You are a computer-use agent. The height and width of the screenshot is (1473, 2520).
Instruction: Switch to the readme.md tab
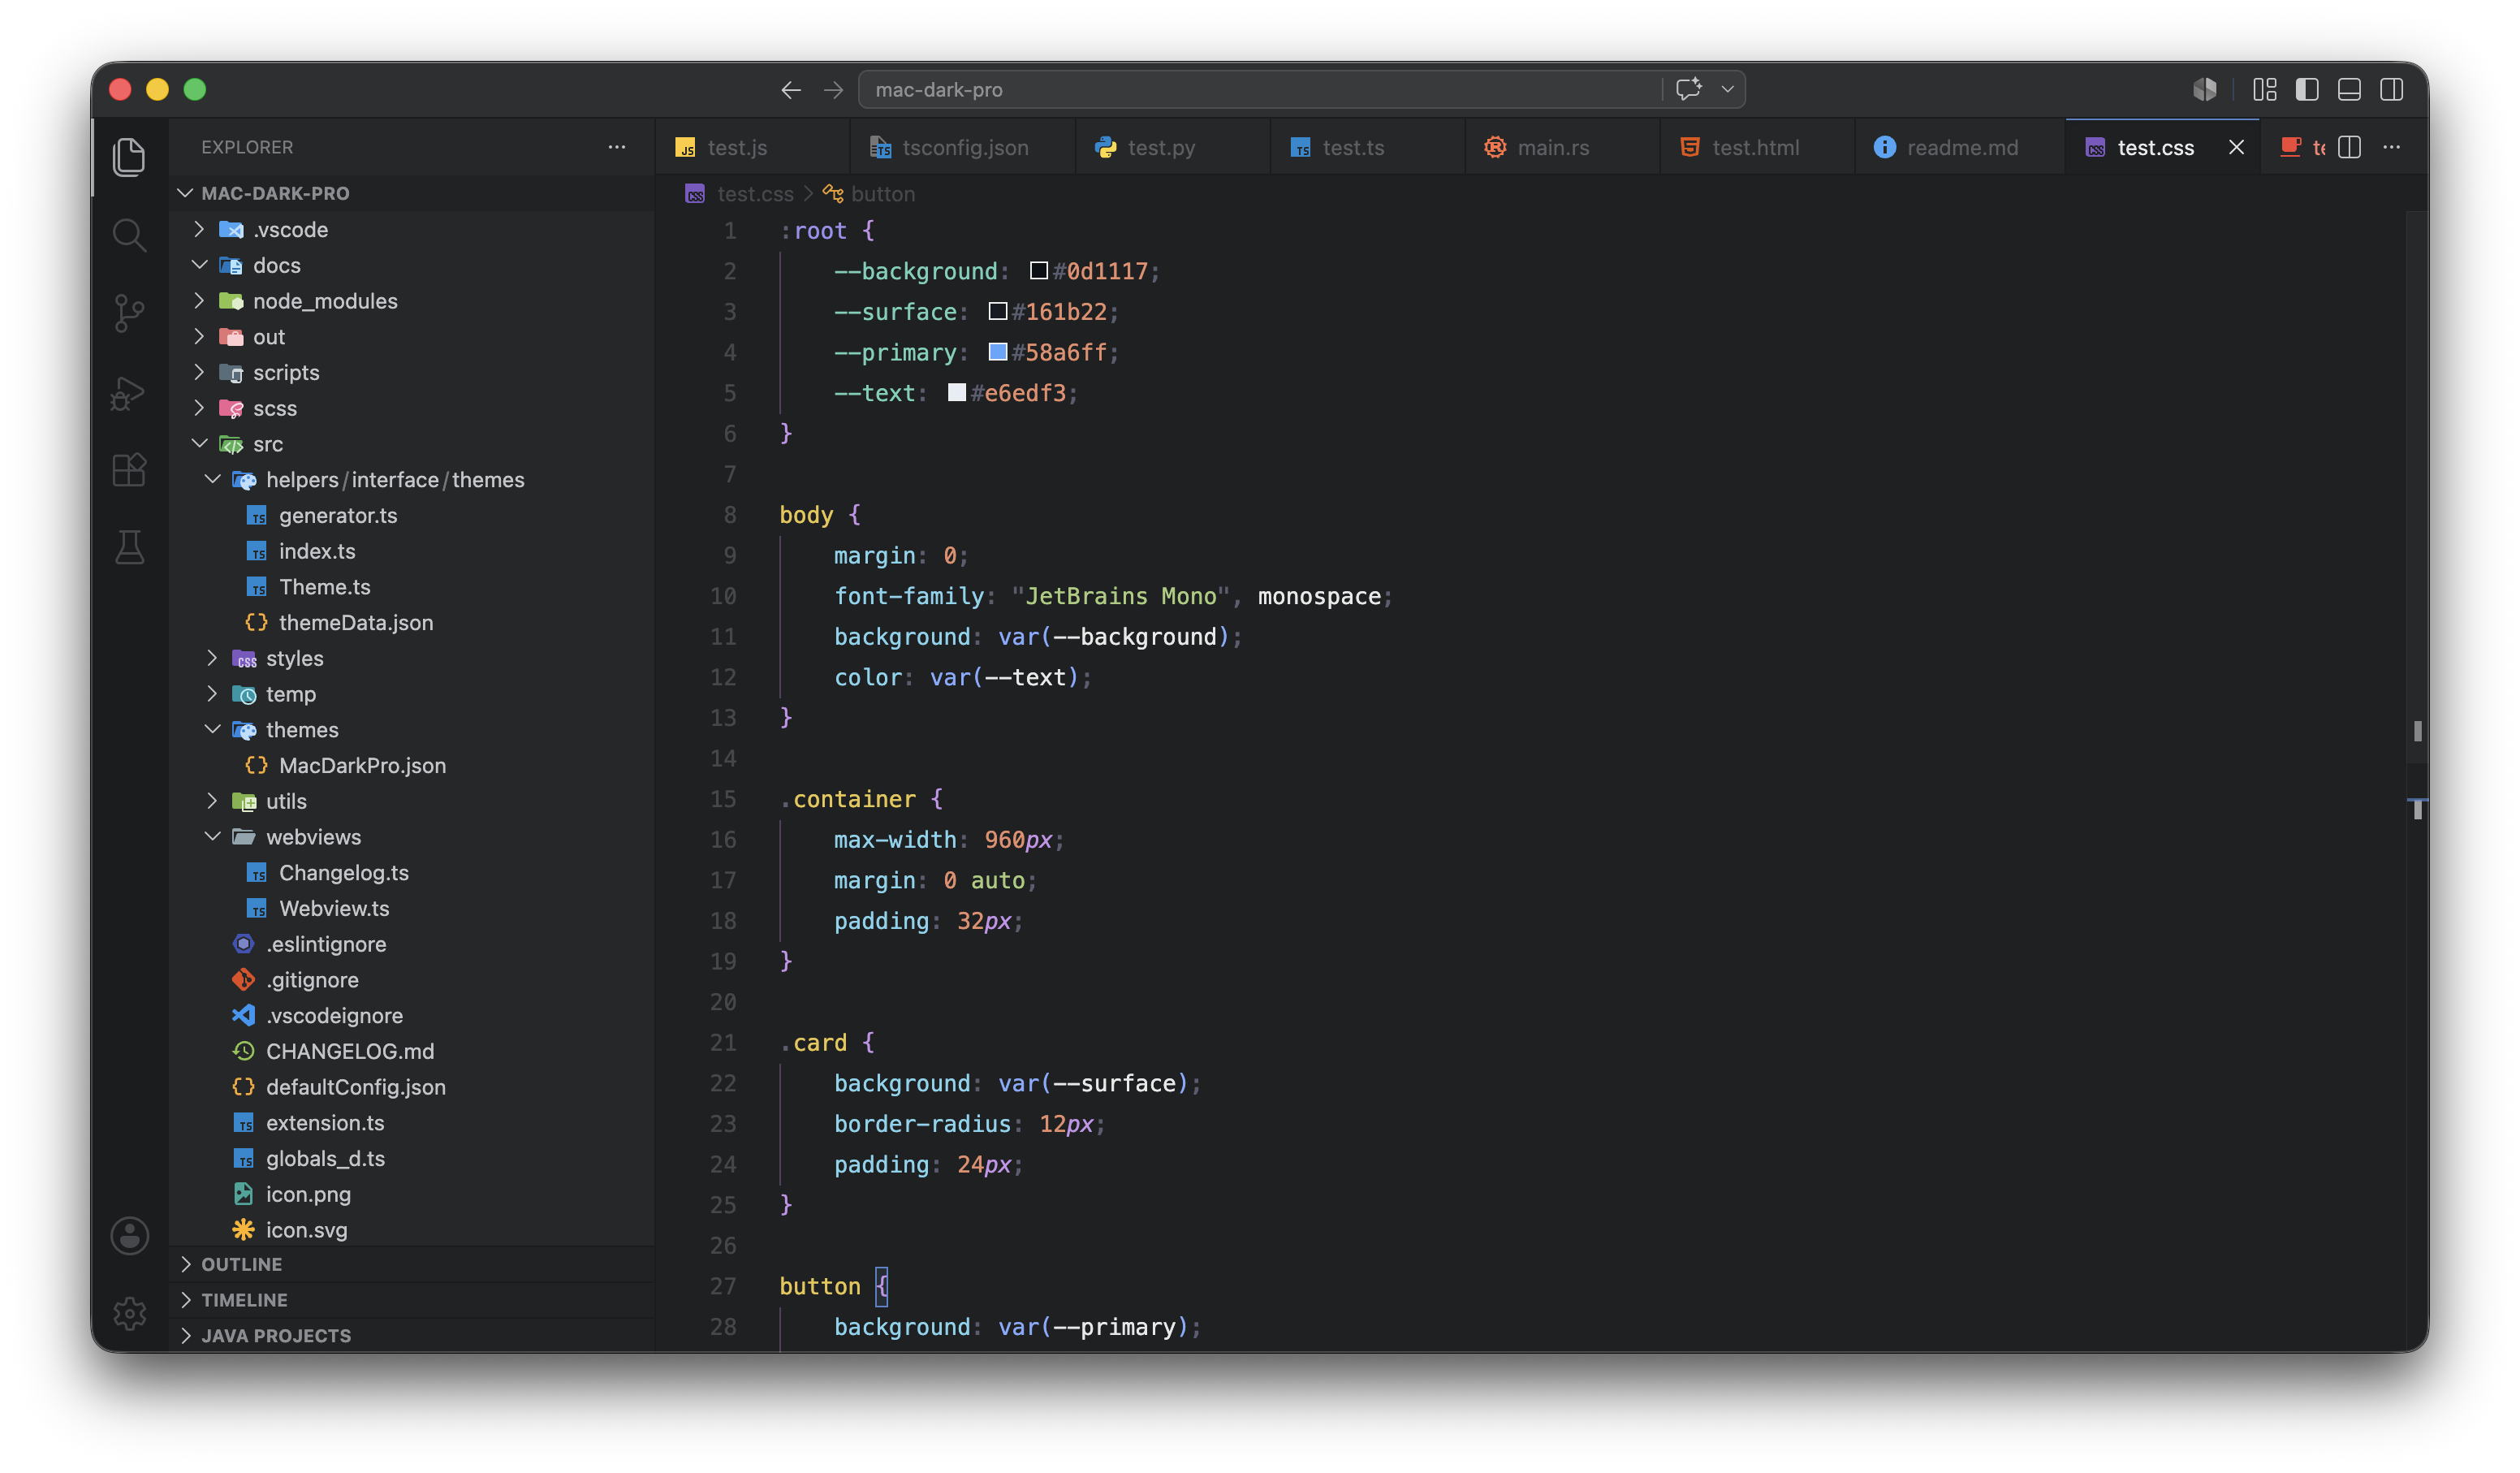pos(1961,147)
